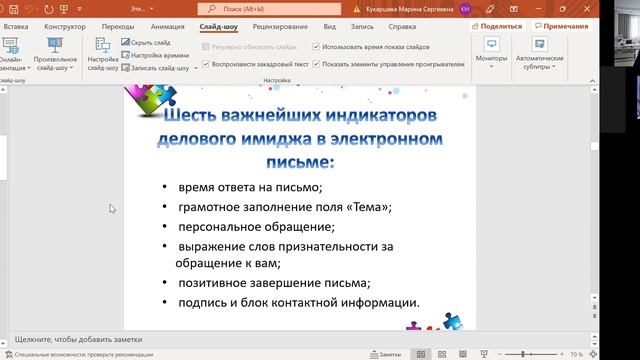
Task: Switch to Slide Sorter view icon
Action: (442, 354)
